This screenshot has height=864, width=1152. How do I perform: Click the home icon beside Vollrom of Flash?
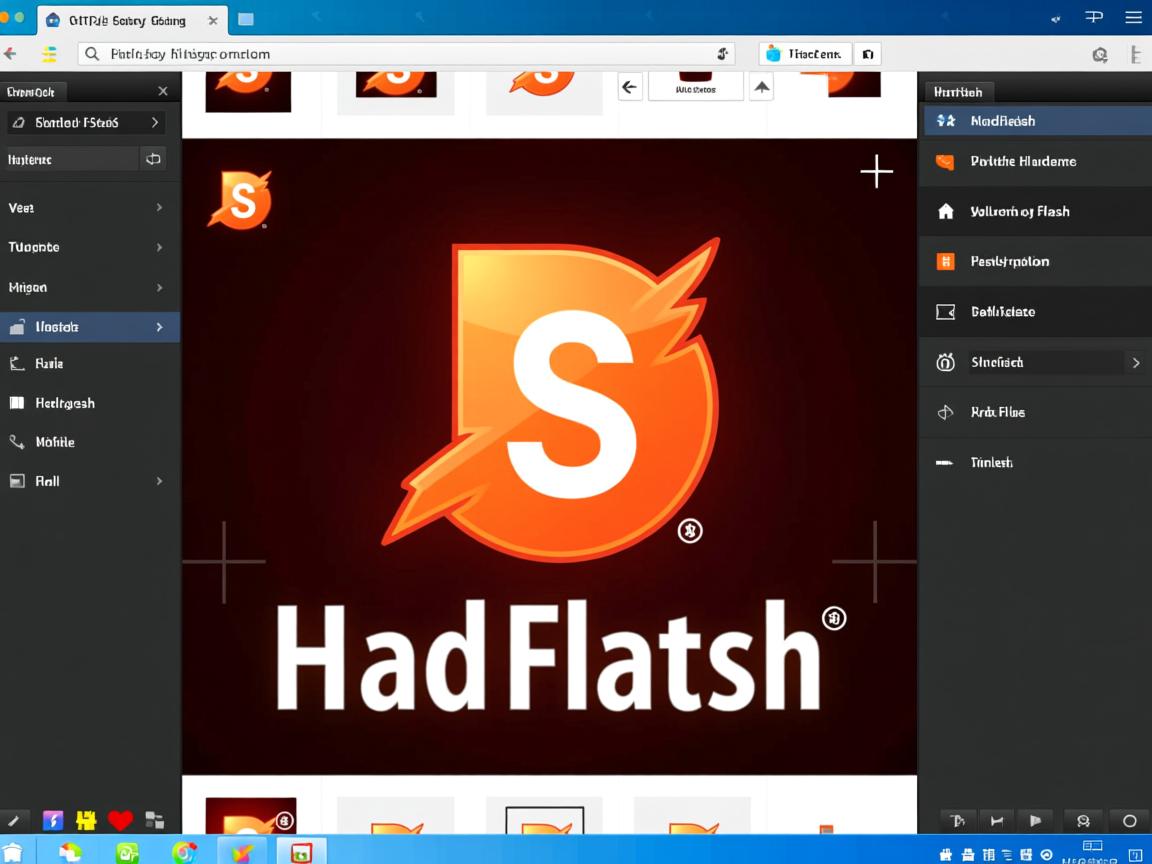point(945,212)
